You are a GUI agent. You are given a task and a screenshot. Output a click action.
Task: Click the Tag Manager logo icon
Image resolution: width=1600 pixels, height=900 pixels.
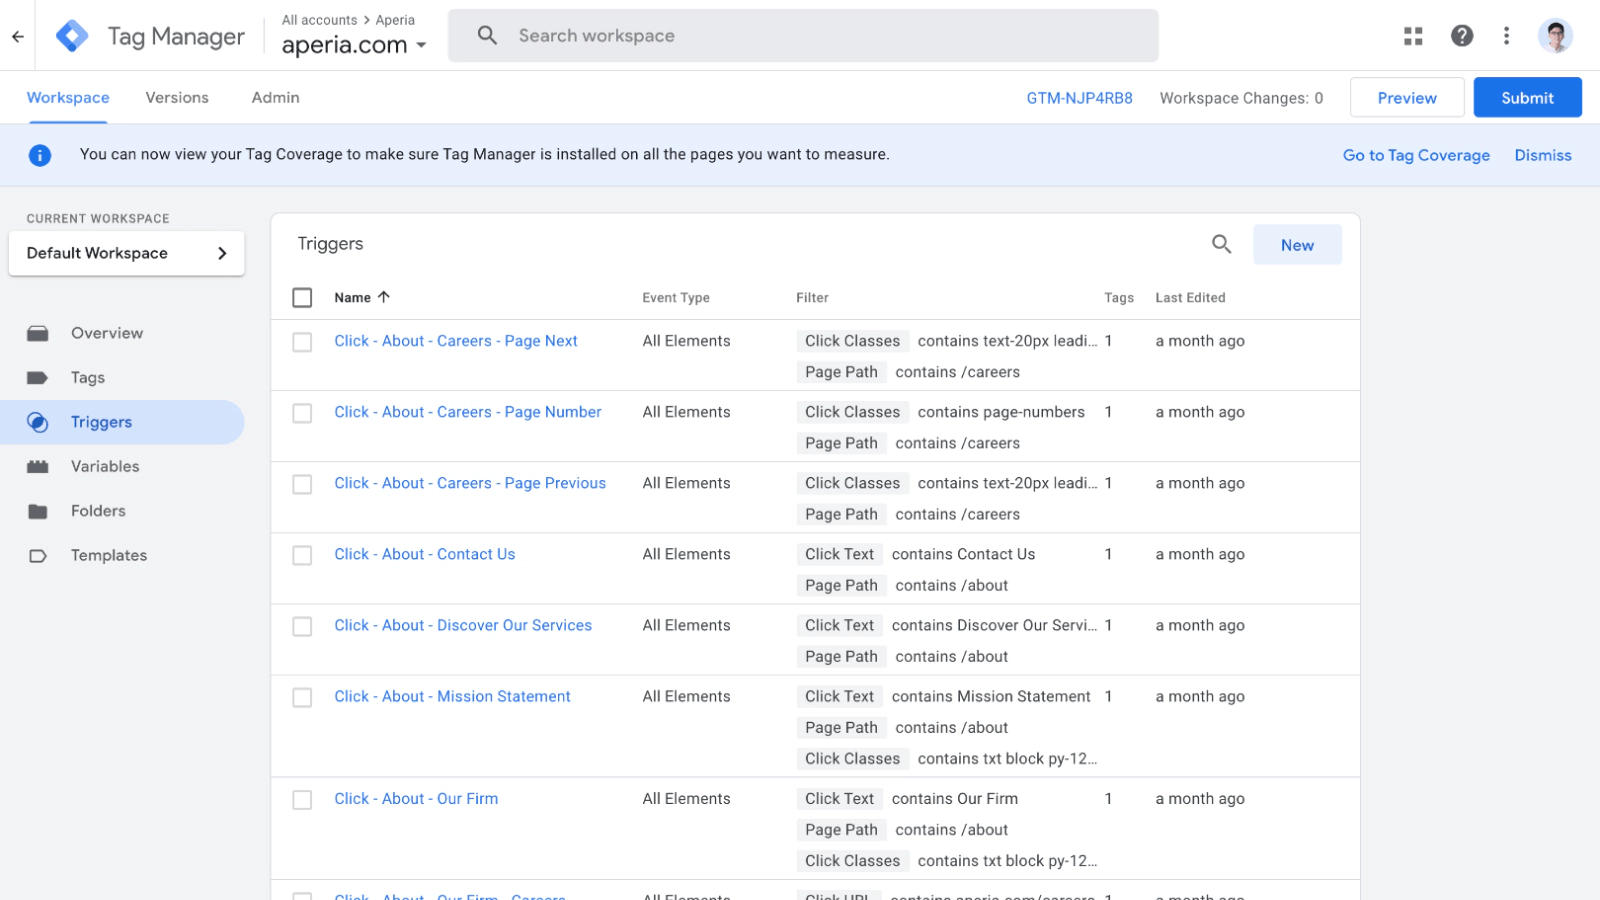72,36
